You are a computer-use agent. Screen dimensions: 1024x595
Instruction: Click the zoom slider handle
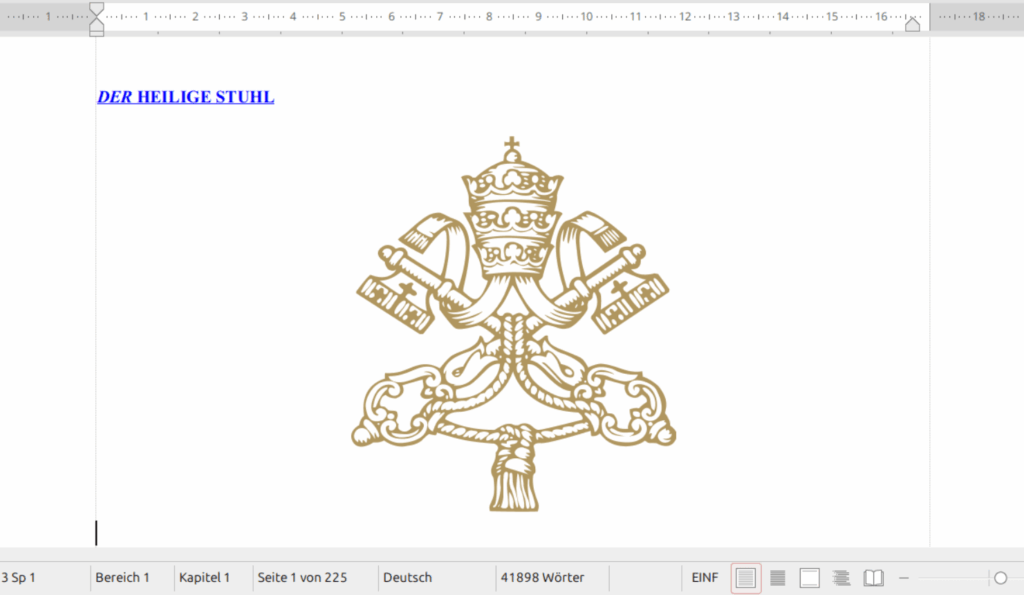coord(1000,578)
